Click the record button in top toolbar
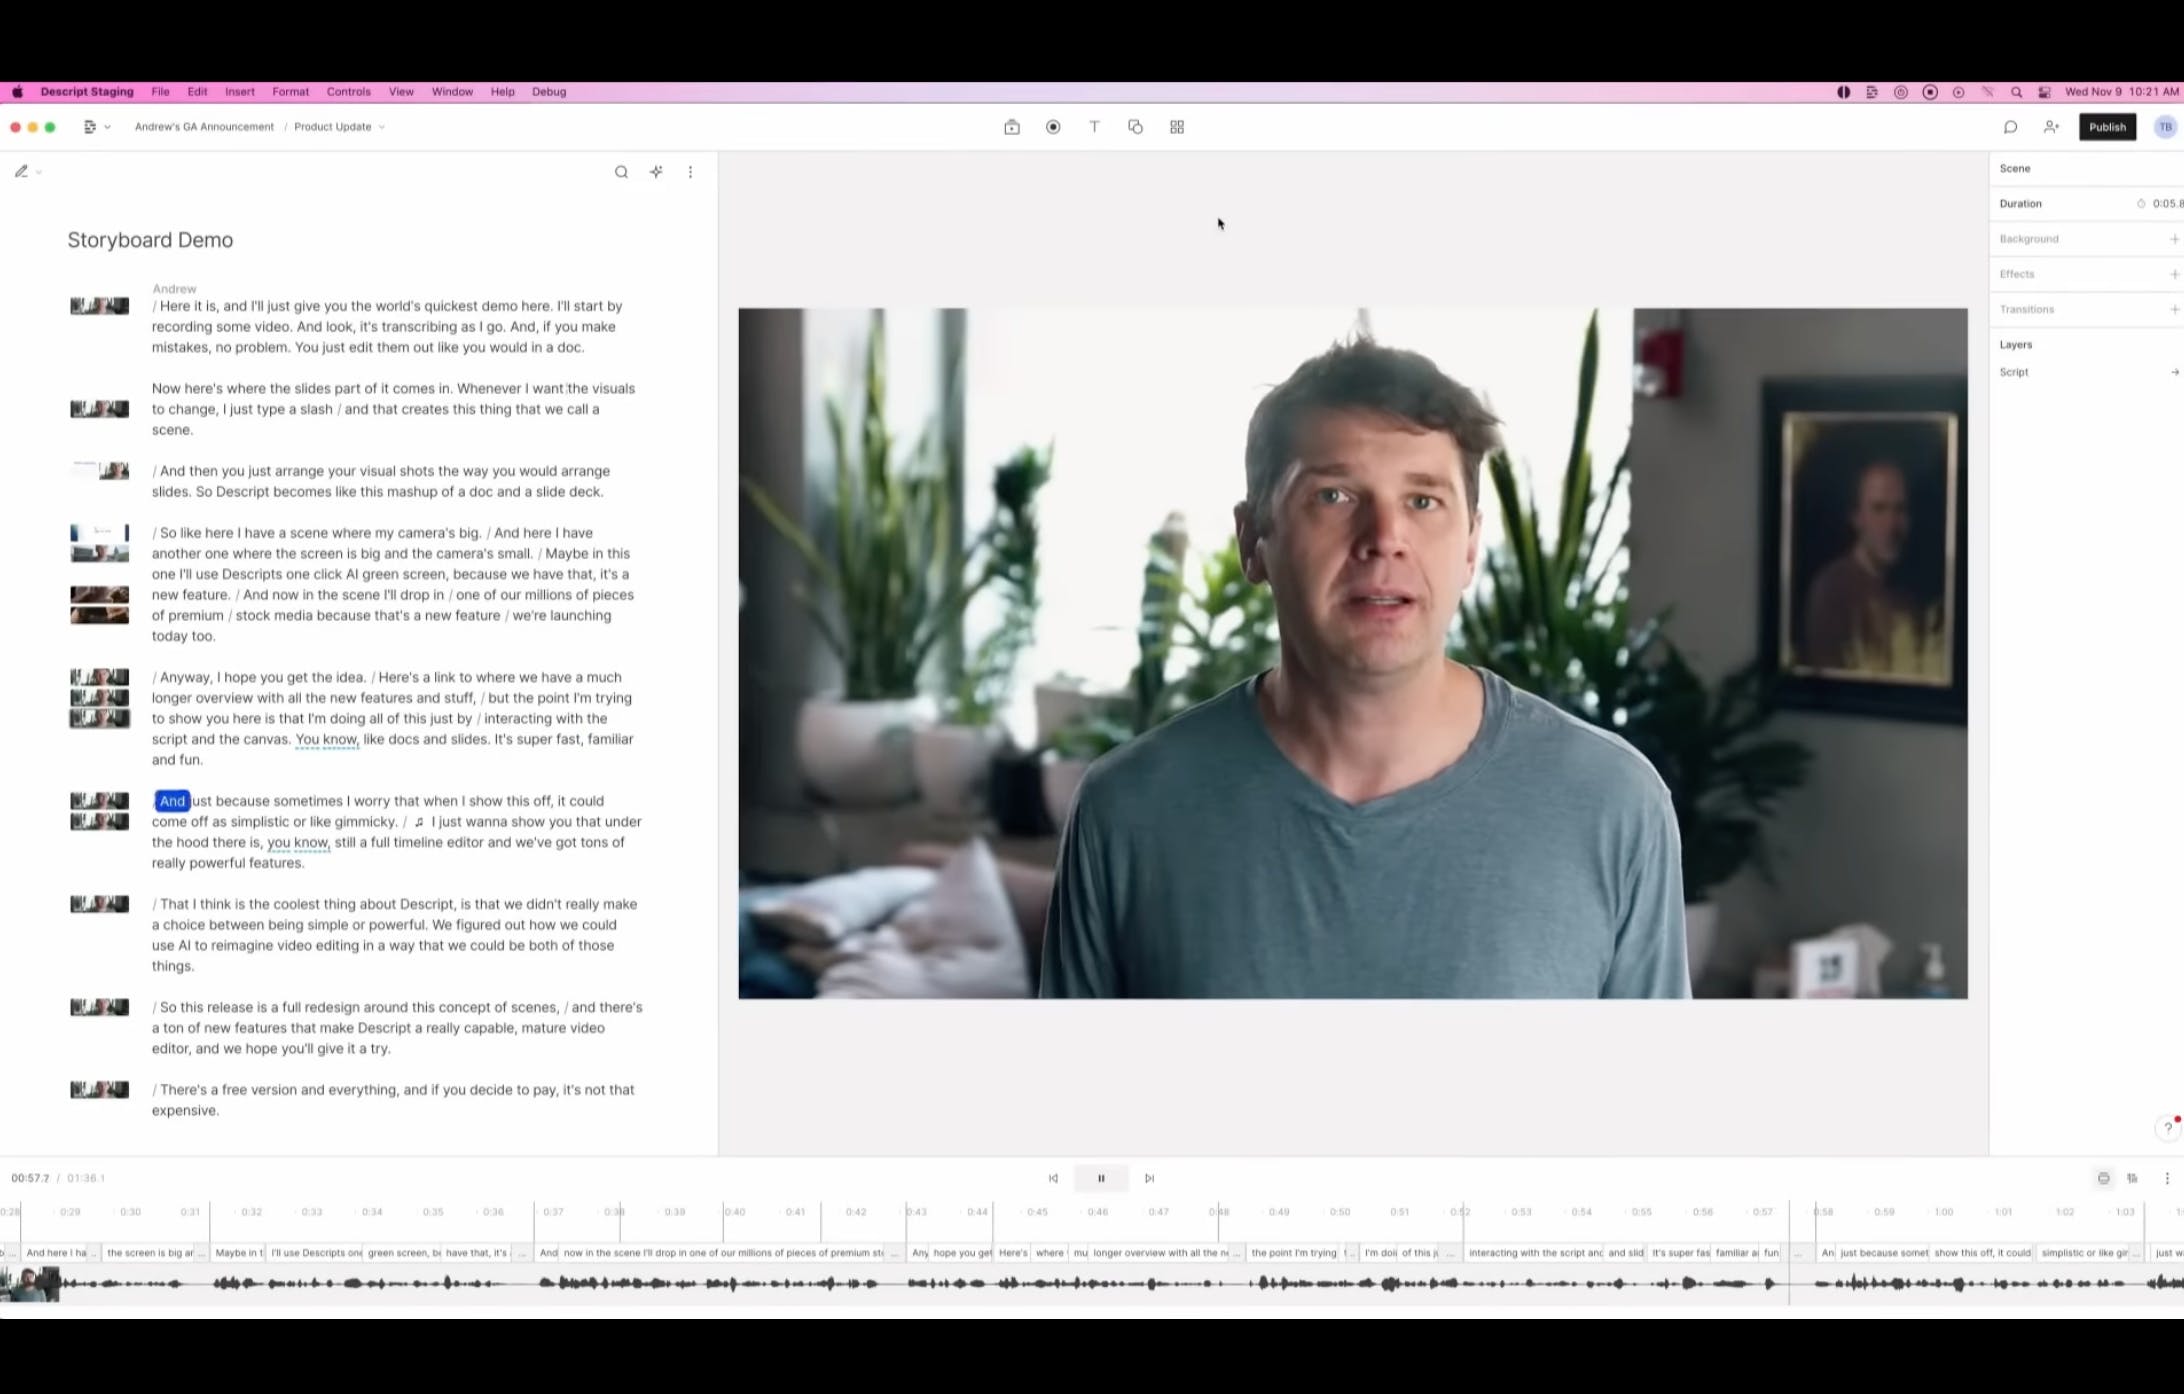This screenshot has height=1394, width=2184. [x=1053, y=127]
